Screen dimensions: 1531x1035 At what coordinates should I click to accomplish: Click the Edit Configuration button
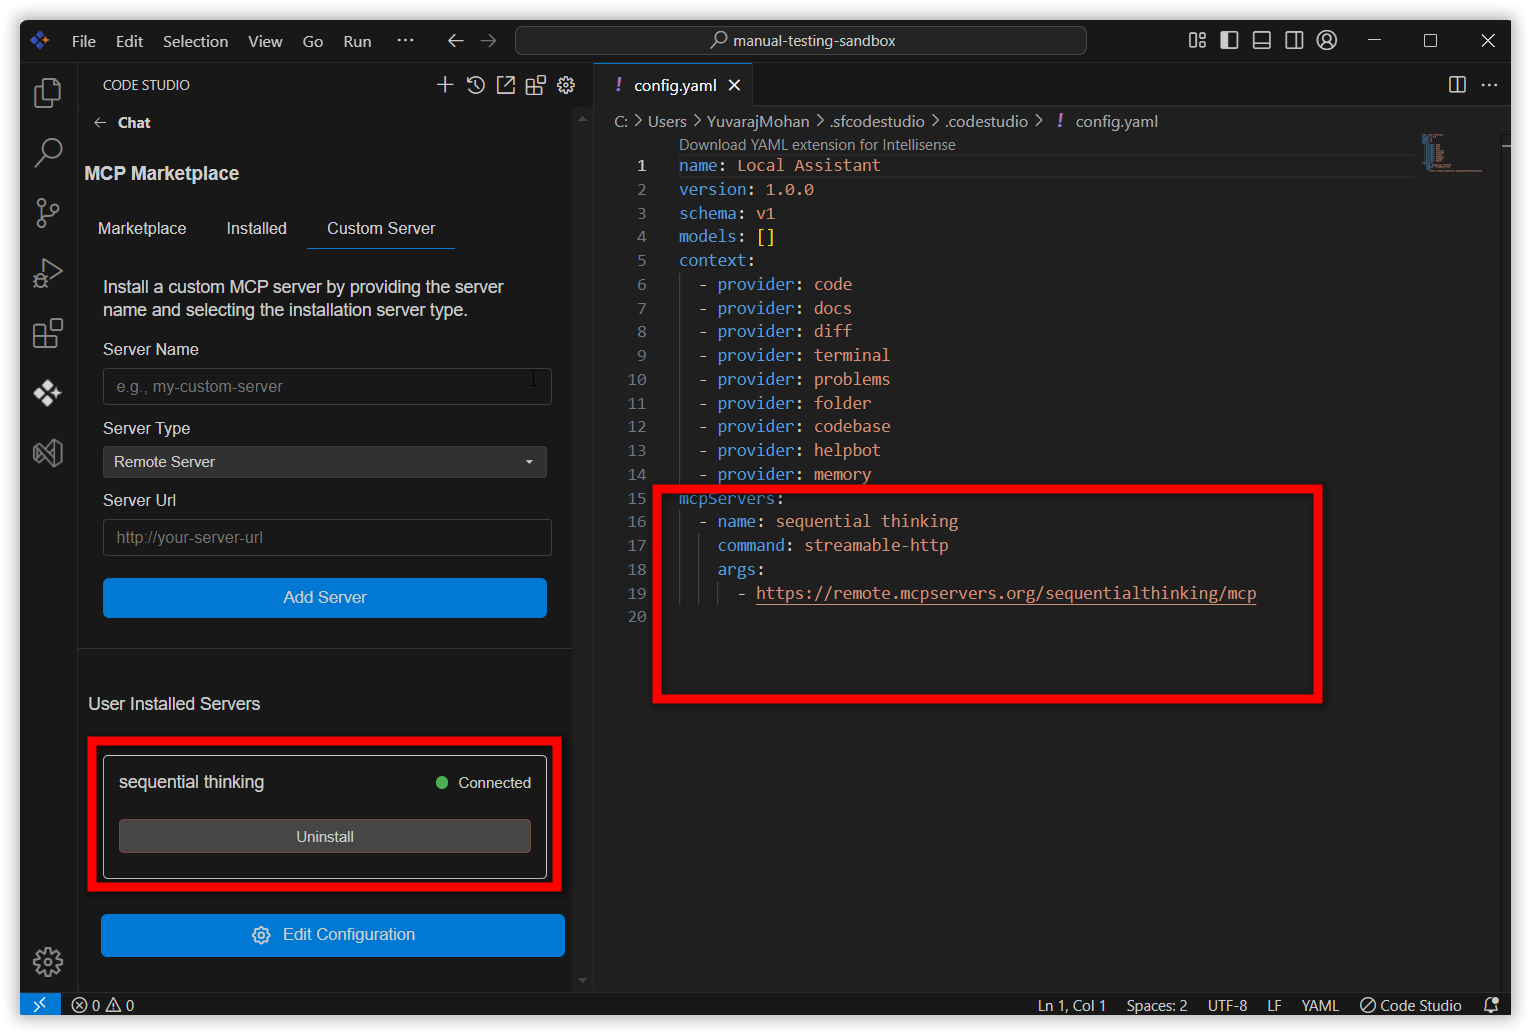tap(333, 935)
